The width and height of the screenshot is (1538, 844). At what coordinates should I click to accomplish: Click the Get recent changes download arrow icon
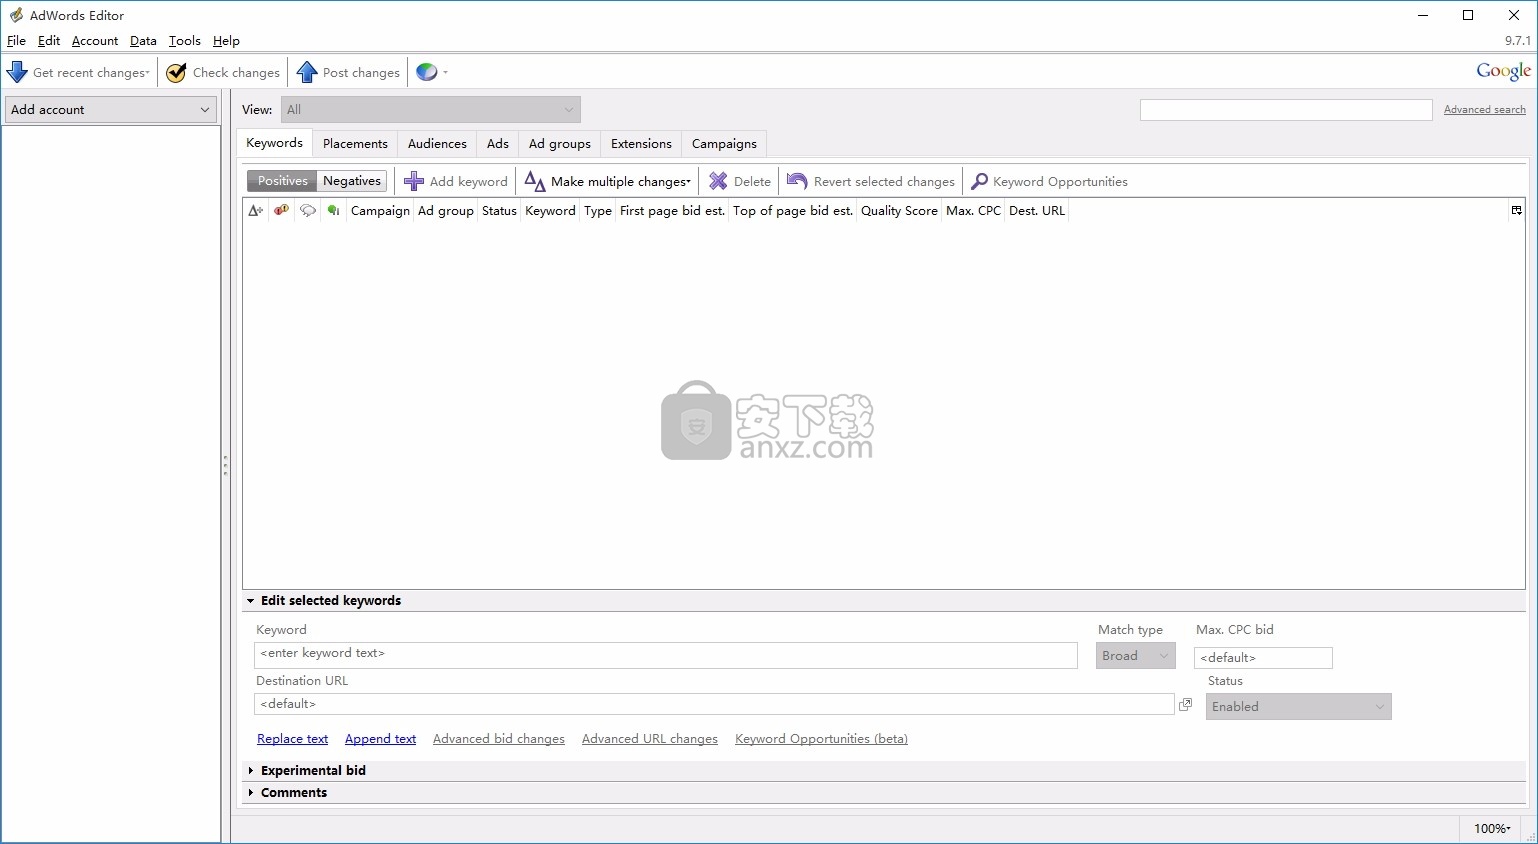(17, 72)
